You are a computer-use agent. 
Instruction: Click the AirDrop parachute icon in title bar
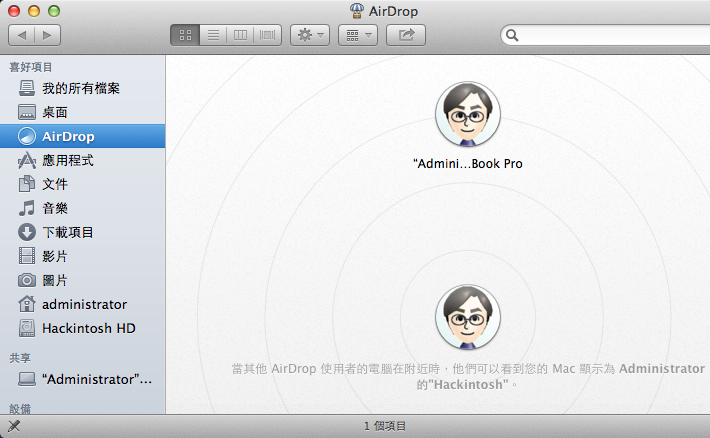coord(357,10)
